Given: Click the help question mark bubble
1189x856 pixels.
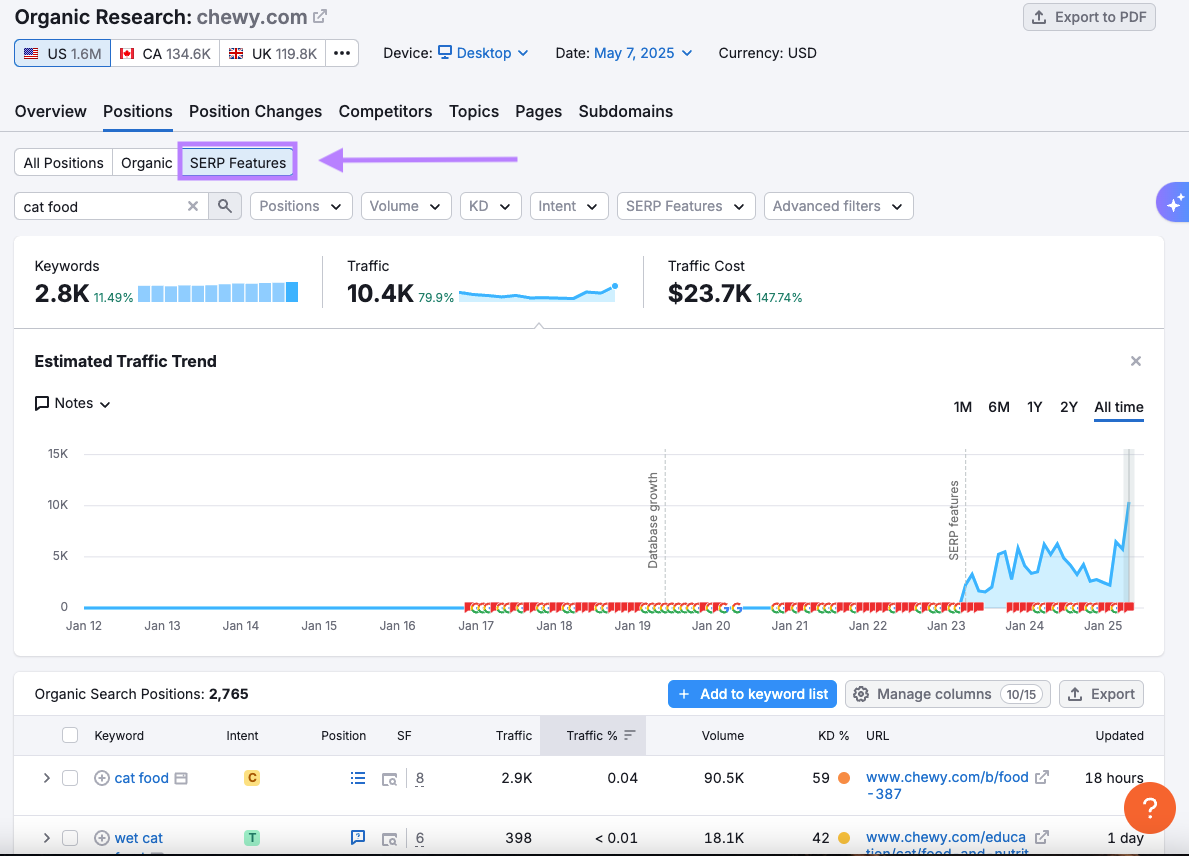Looking at the screenshot, I should coord(1149,808).
